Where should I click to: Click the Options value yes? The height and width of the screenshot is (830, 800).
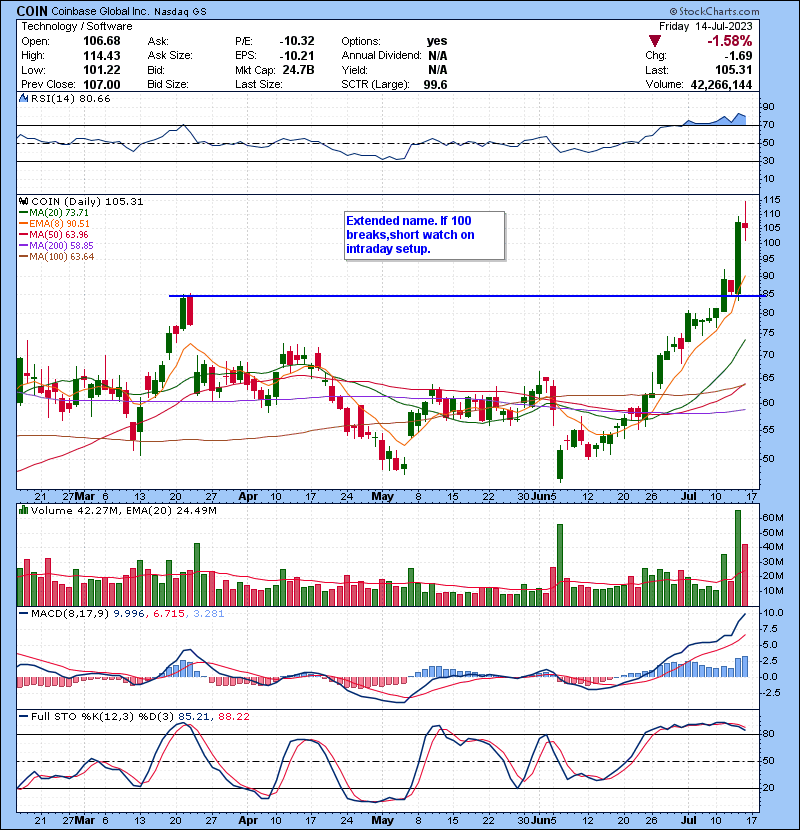[437, 41]
